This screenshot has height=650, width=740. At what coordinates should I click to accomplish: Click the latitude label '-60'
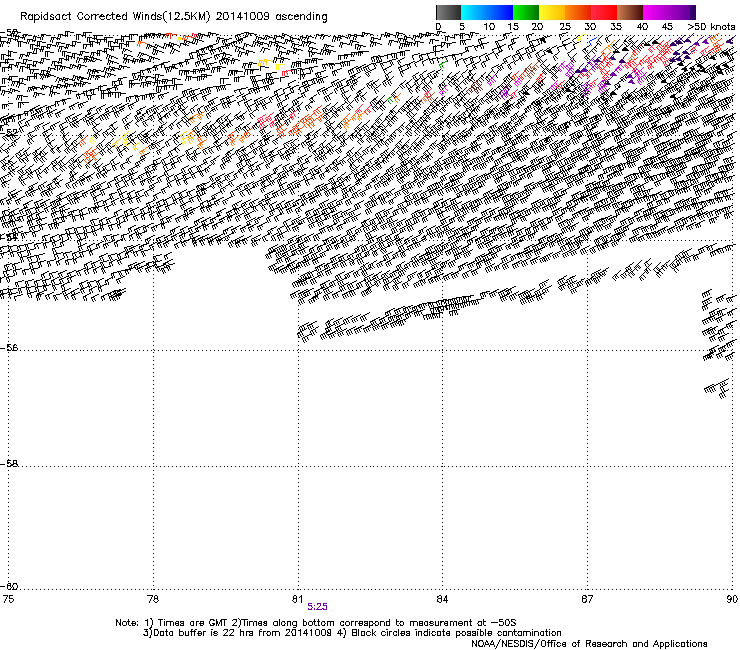[9, 587]
